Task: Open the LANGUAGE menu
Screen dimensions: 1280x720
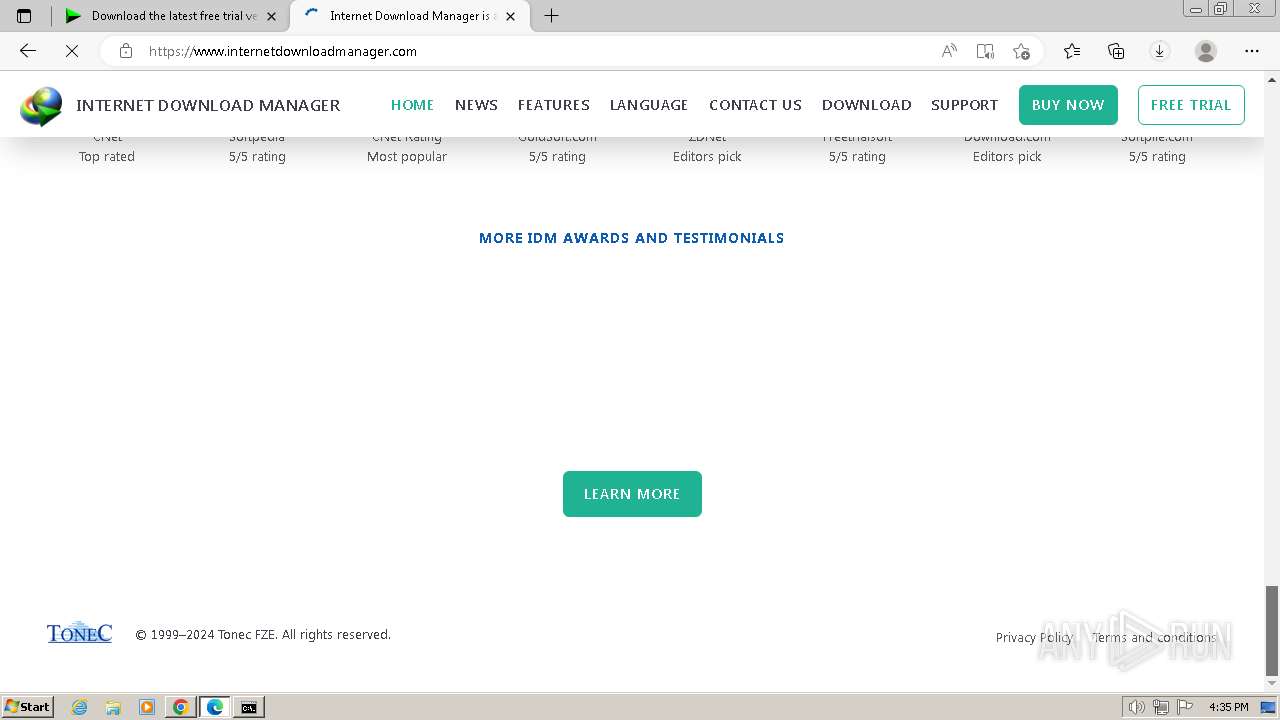Action: coord(649,105)
